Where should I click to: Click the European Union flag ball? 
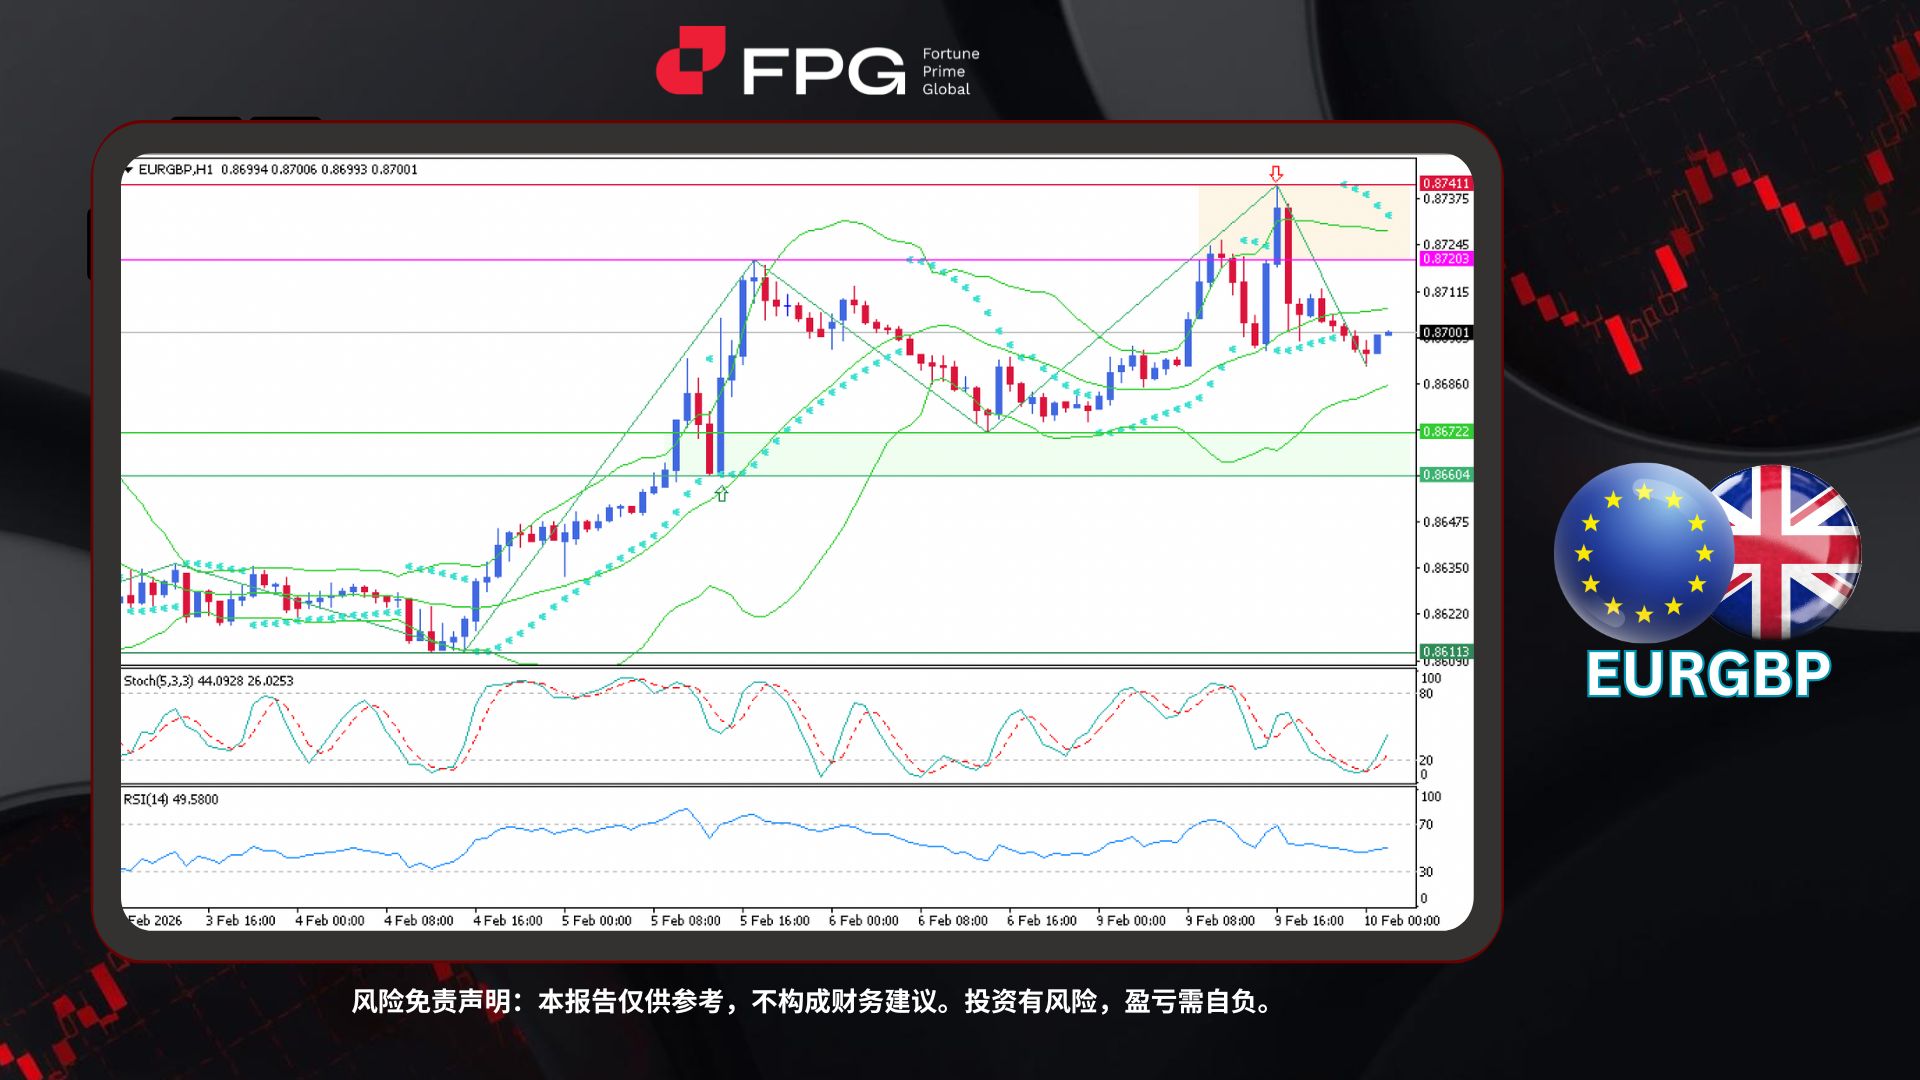pyautogui.click(x=1642, y=552)
